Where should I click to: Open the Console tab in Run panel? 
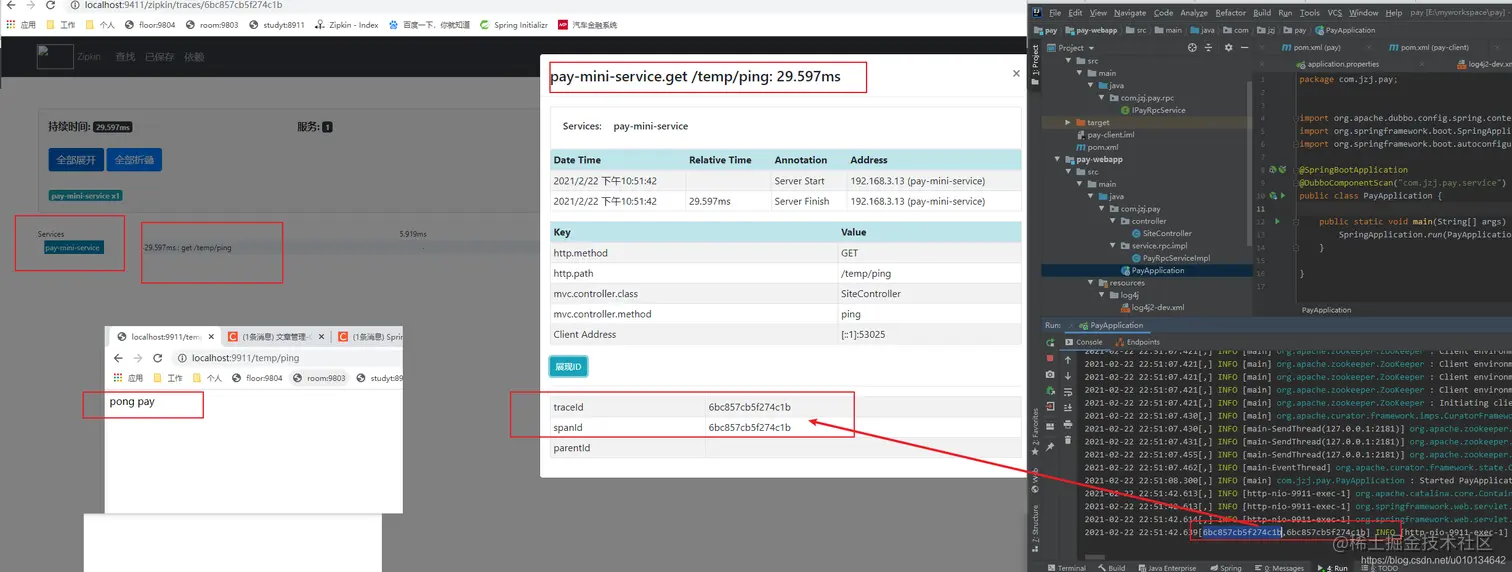click(1082, 342)
